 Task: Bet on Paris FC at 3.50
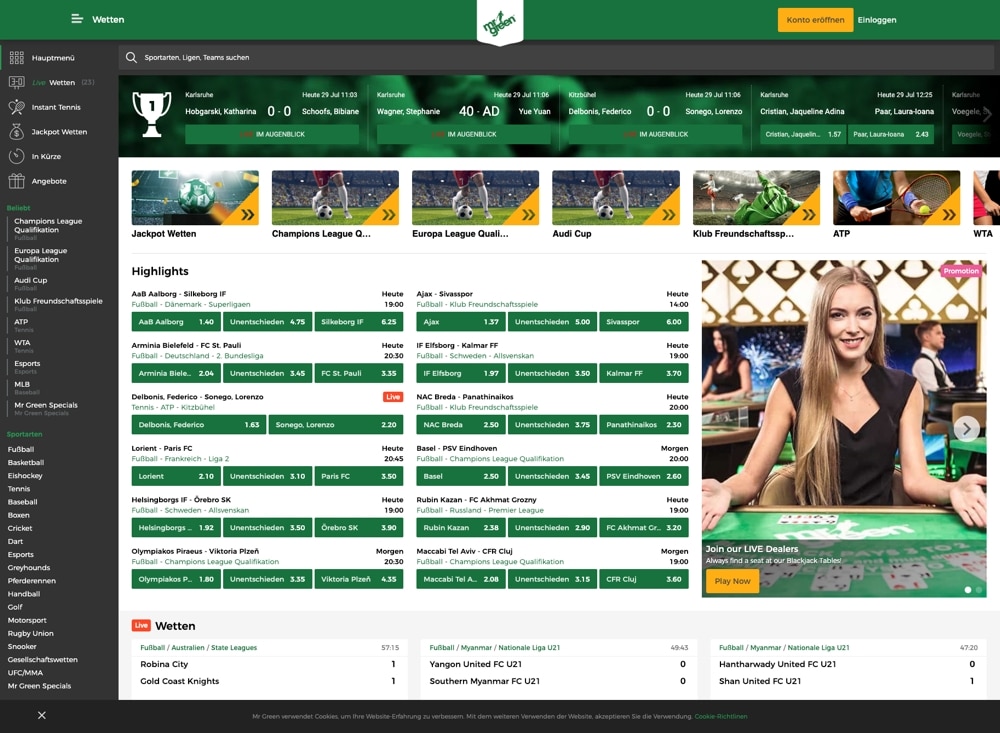pyautogui.click(x=358, y=477)
